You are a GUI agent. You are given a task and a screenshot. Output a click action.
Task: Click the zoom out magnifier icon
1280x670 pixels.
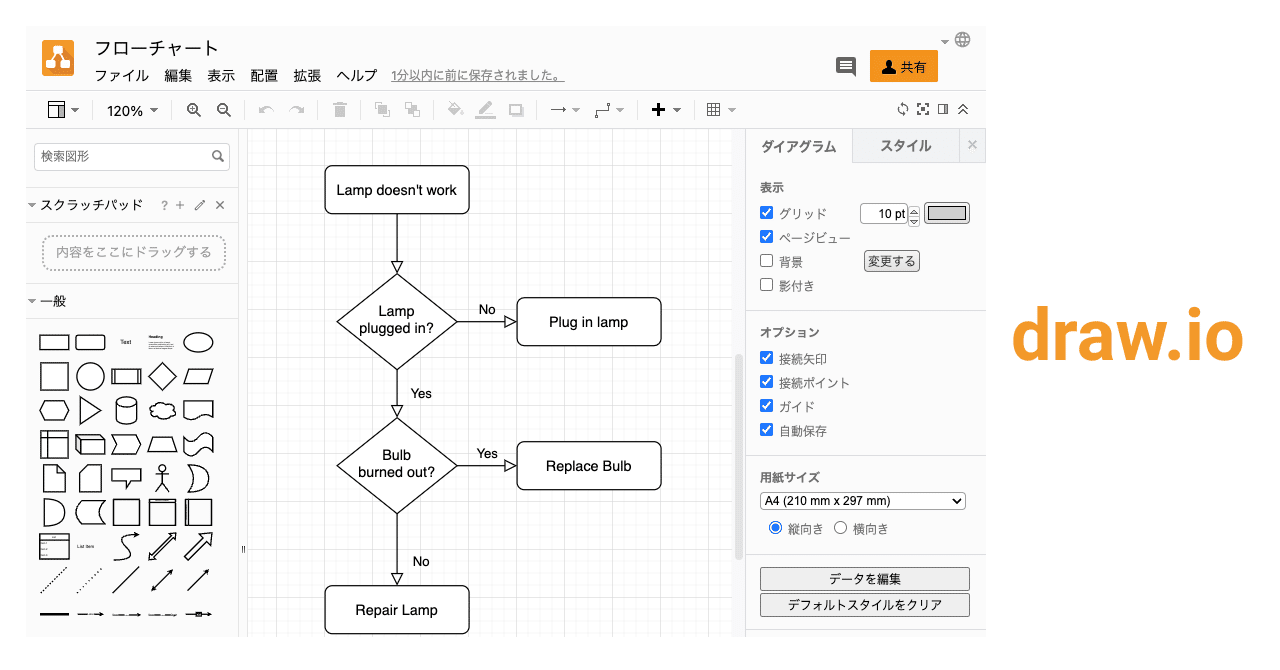(x=224, y=110)
